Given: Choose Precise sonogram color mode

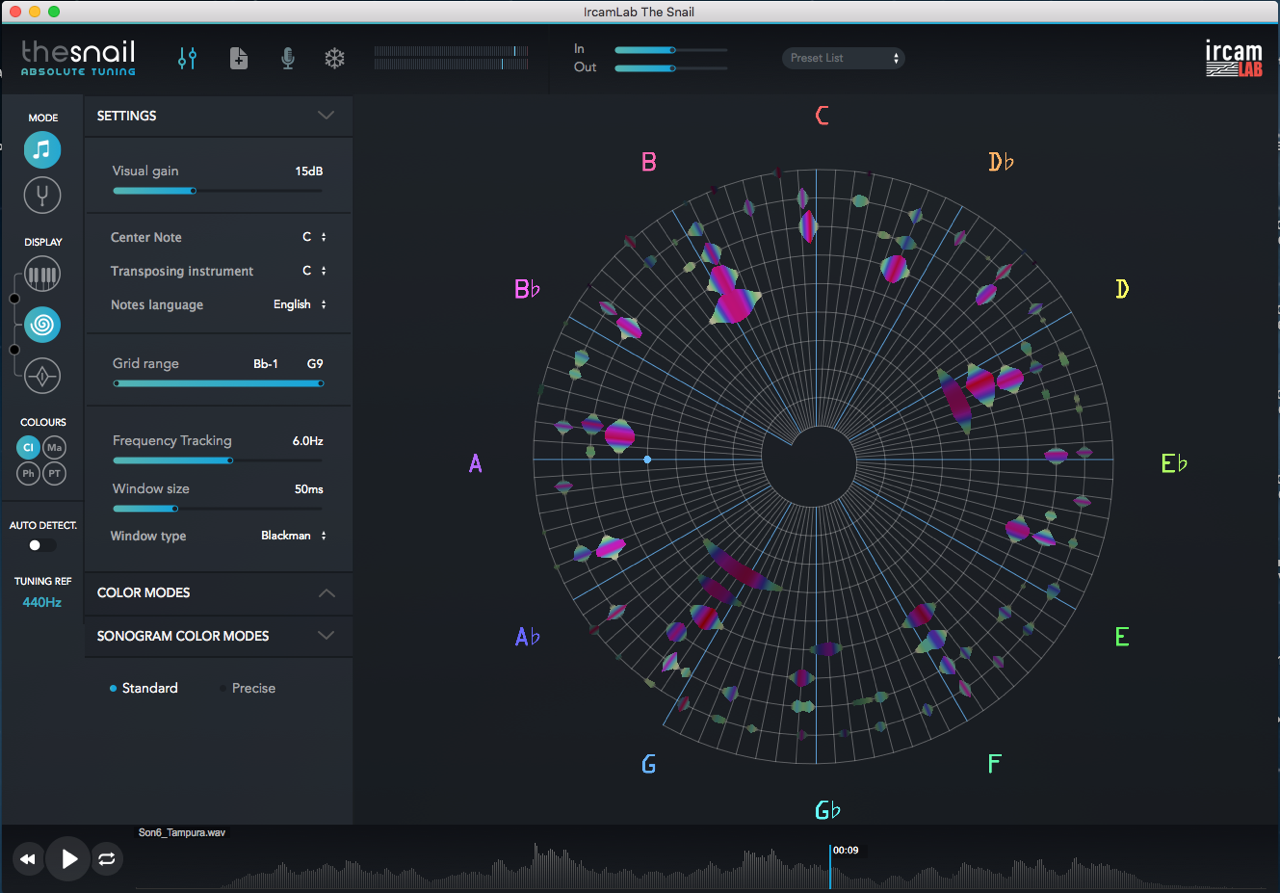Looking at the screenshot, I should (x=247, y=688).
